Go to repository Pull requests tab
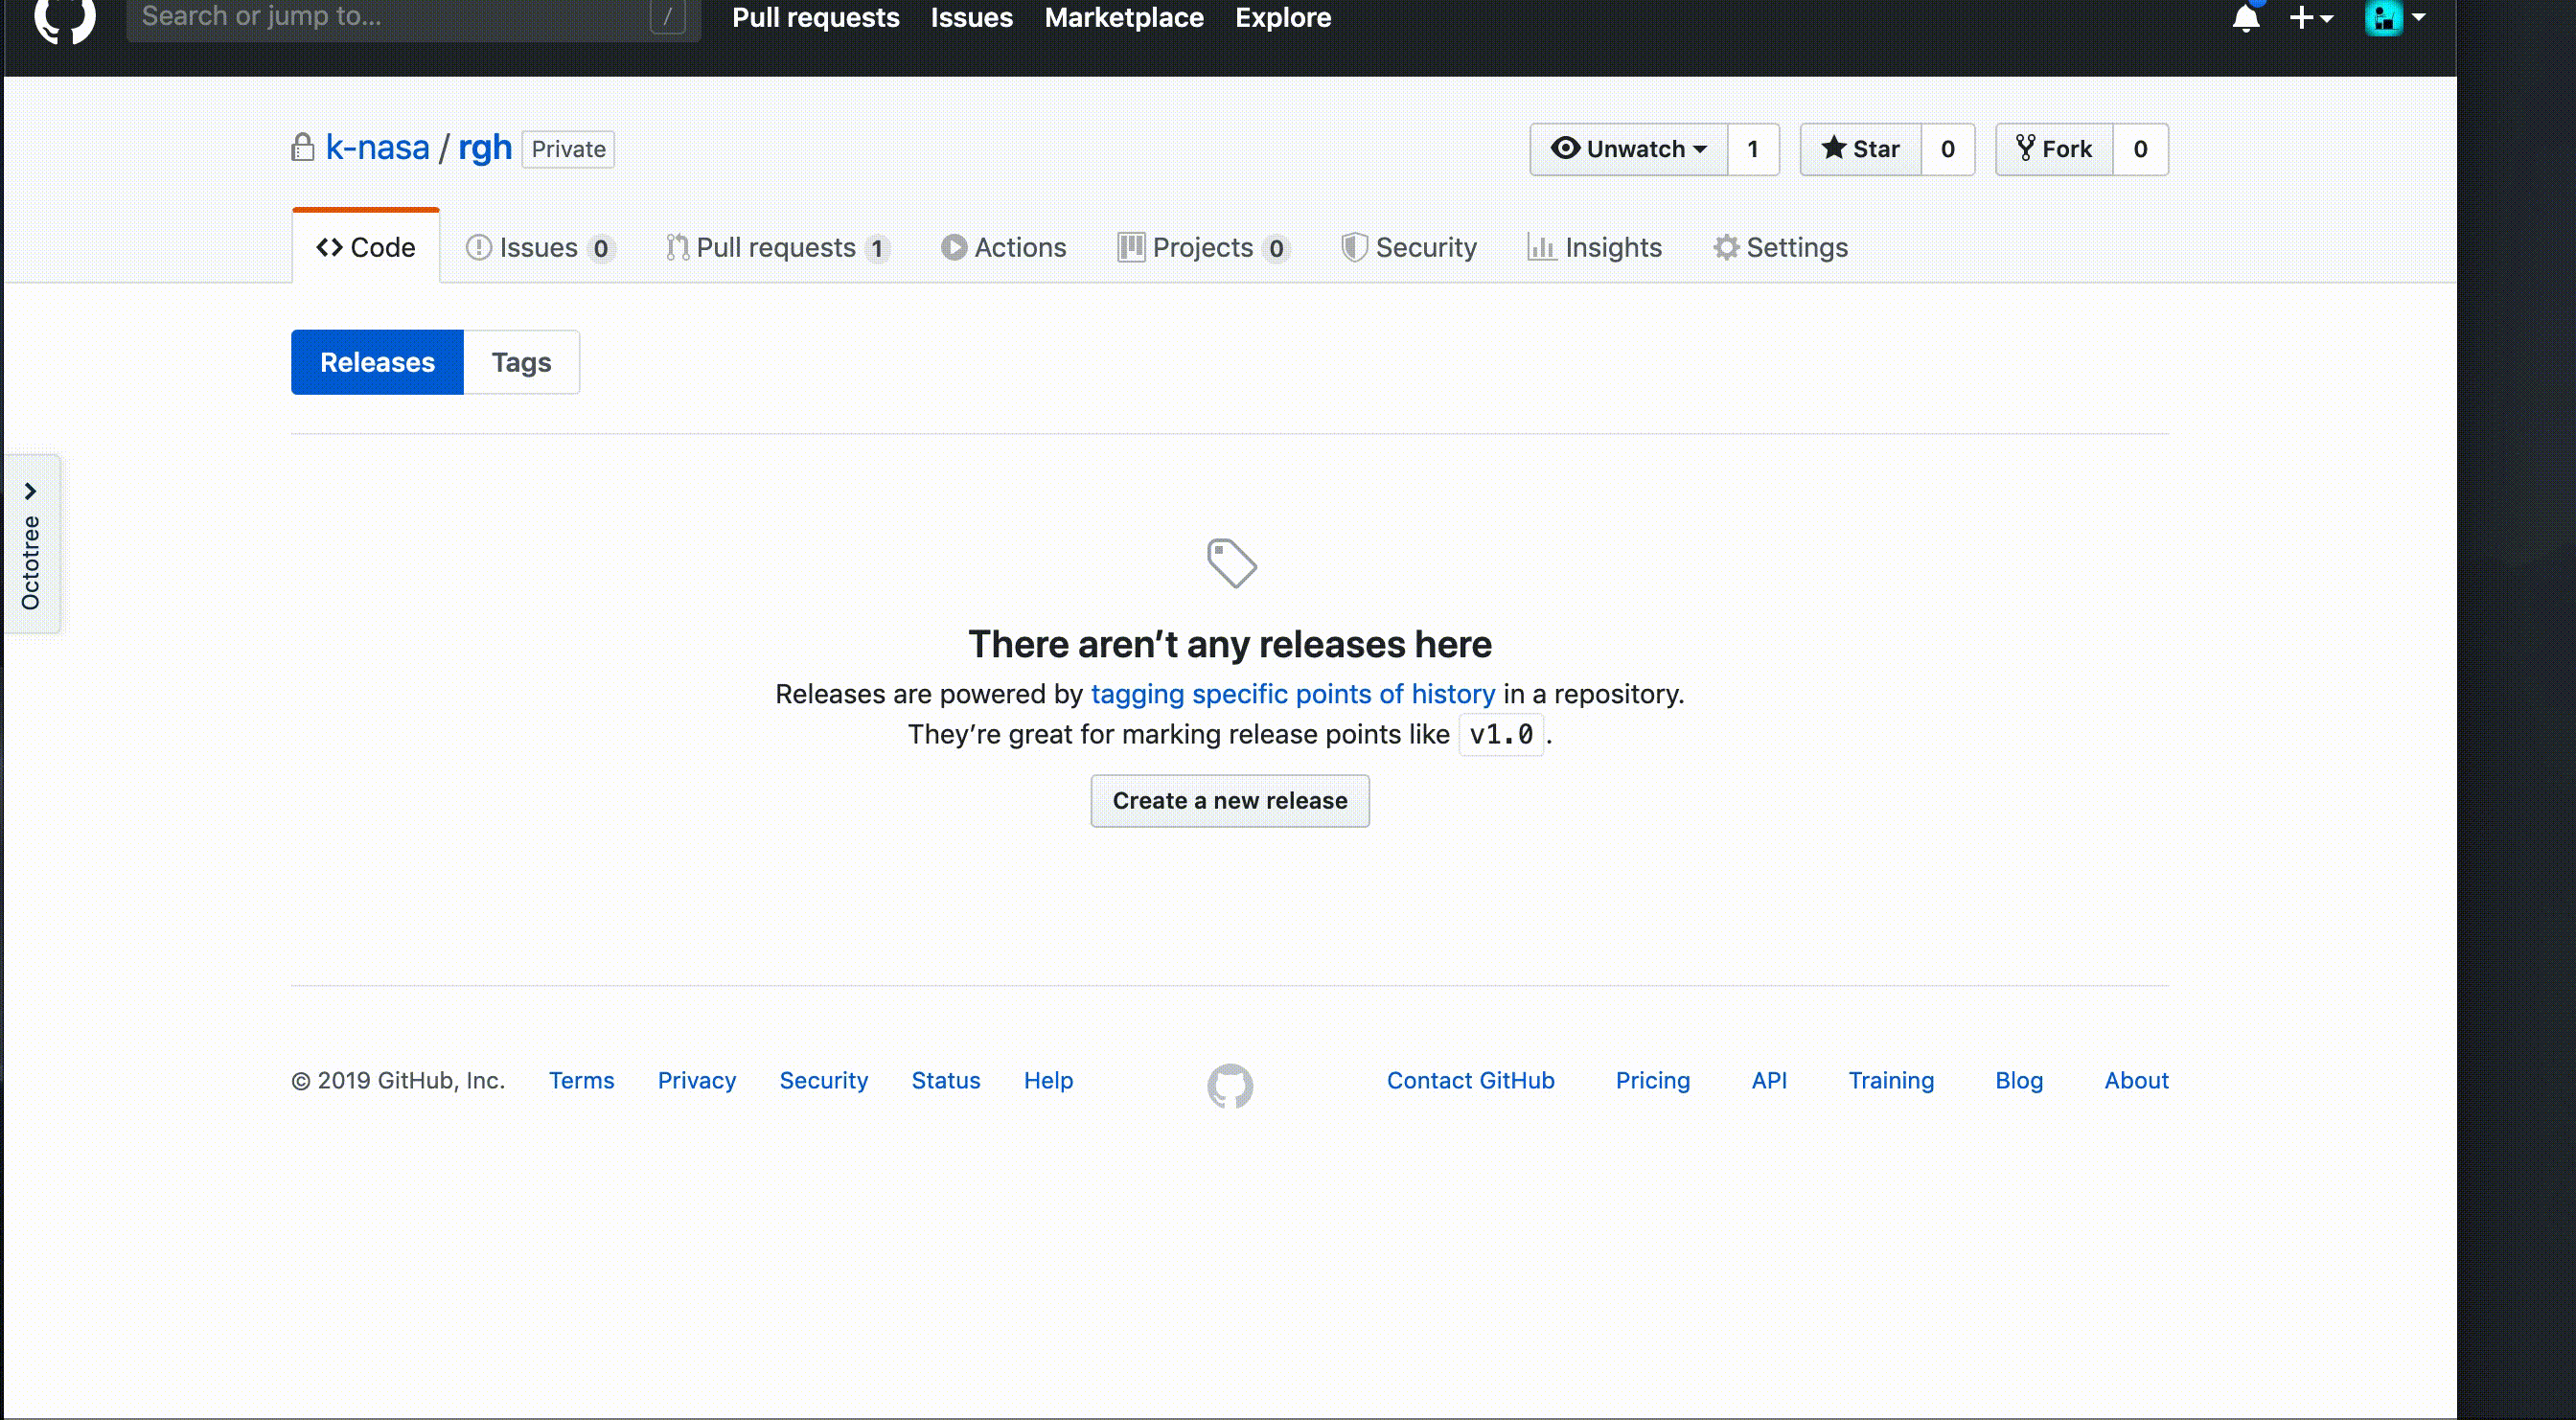 coord(776,247)
